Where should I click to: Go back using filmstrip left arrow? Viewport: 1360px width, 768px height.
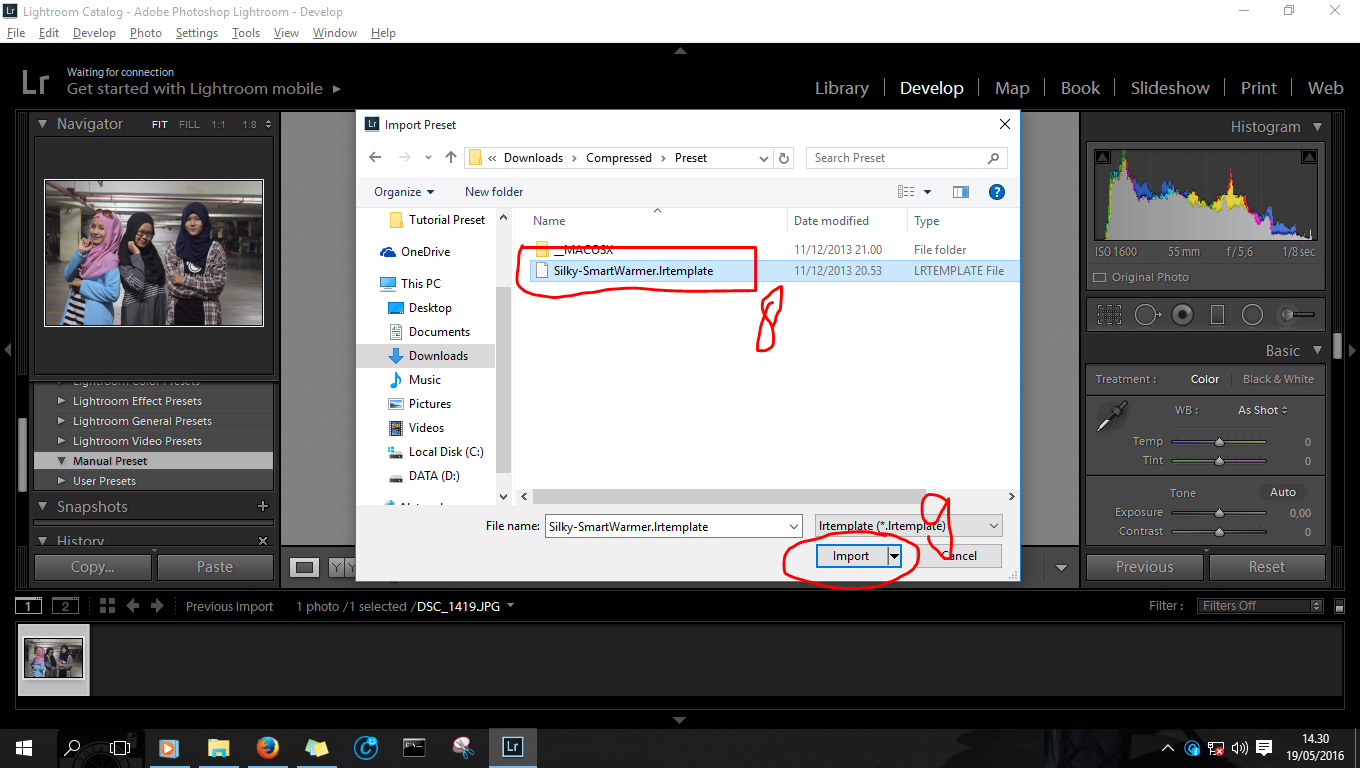131,606
